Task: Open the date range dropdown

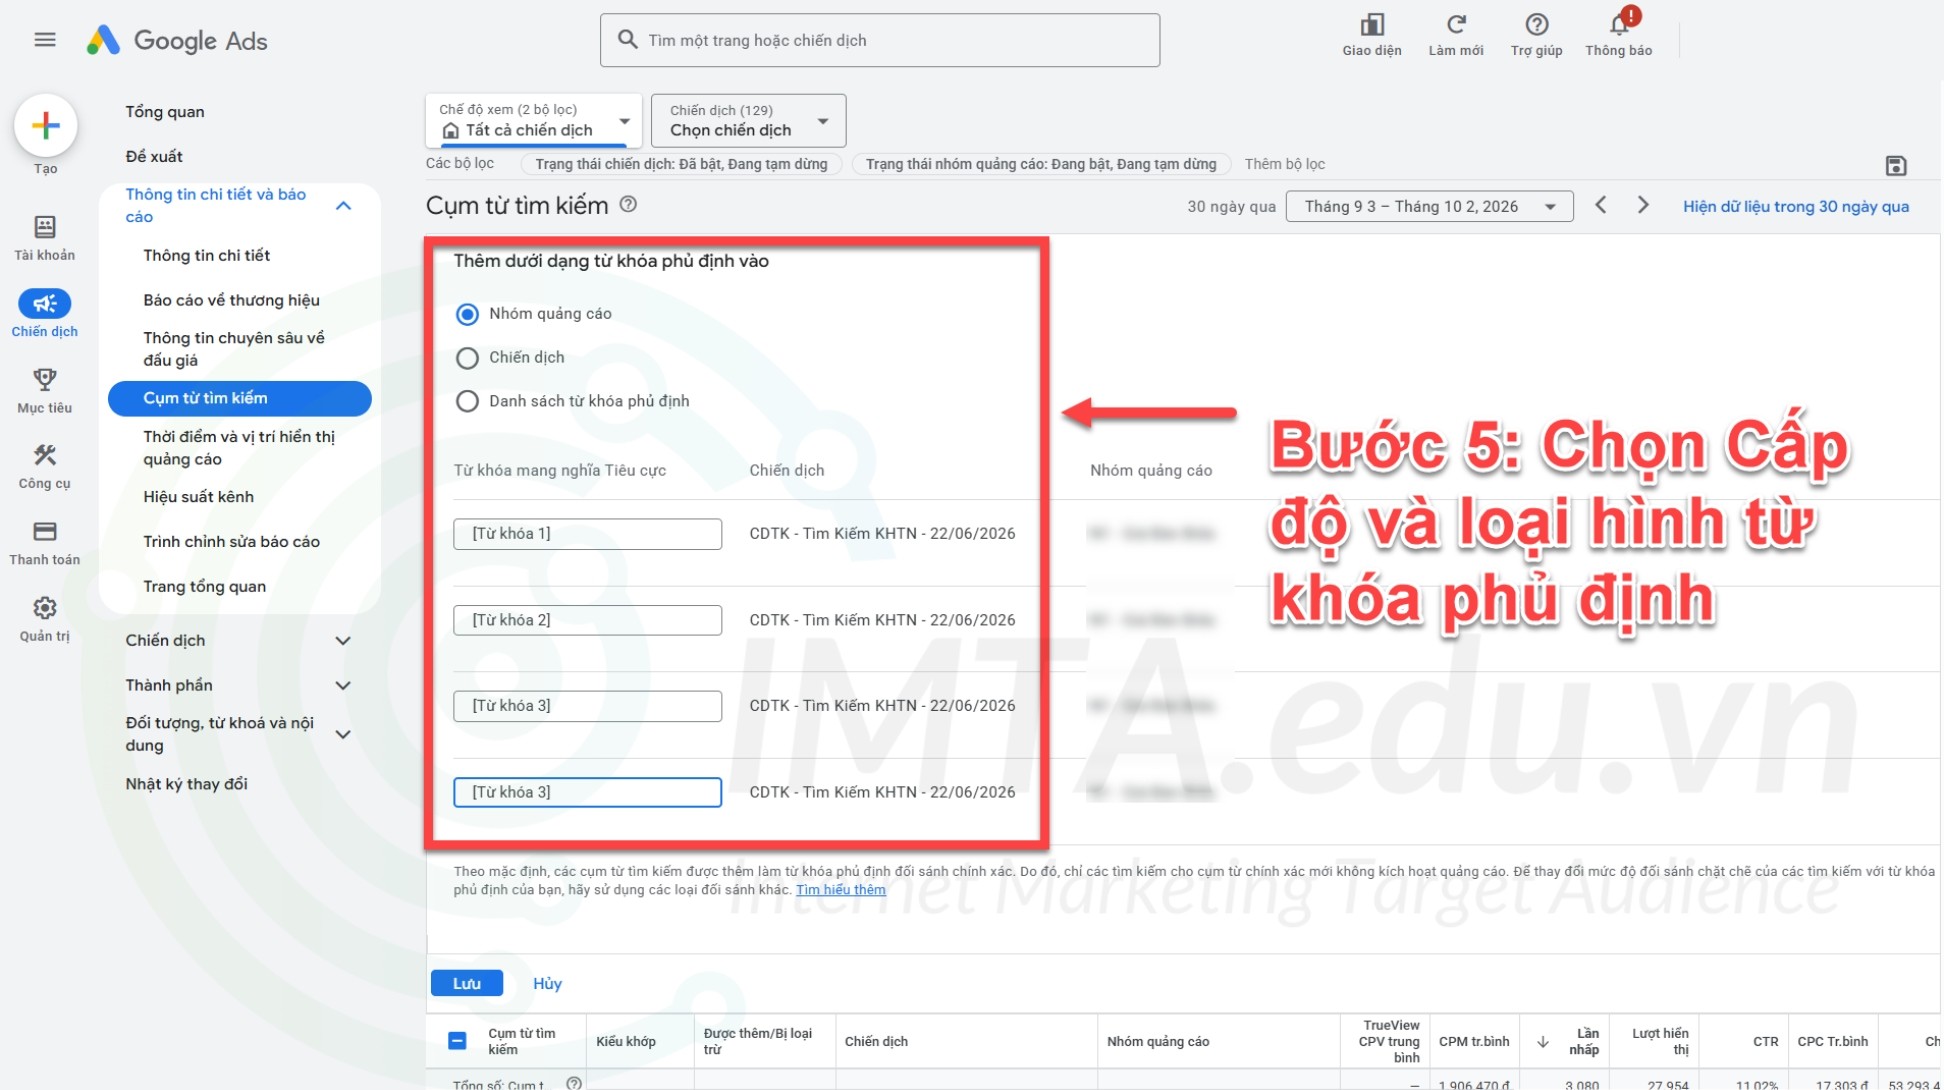Action: (x=1429, y=206)
